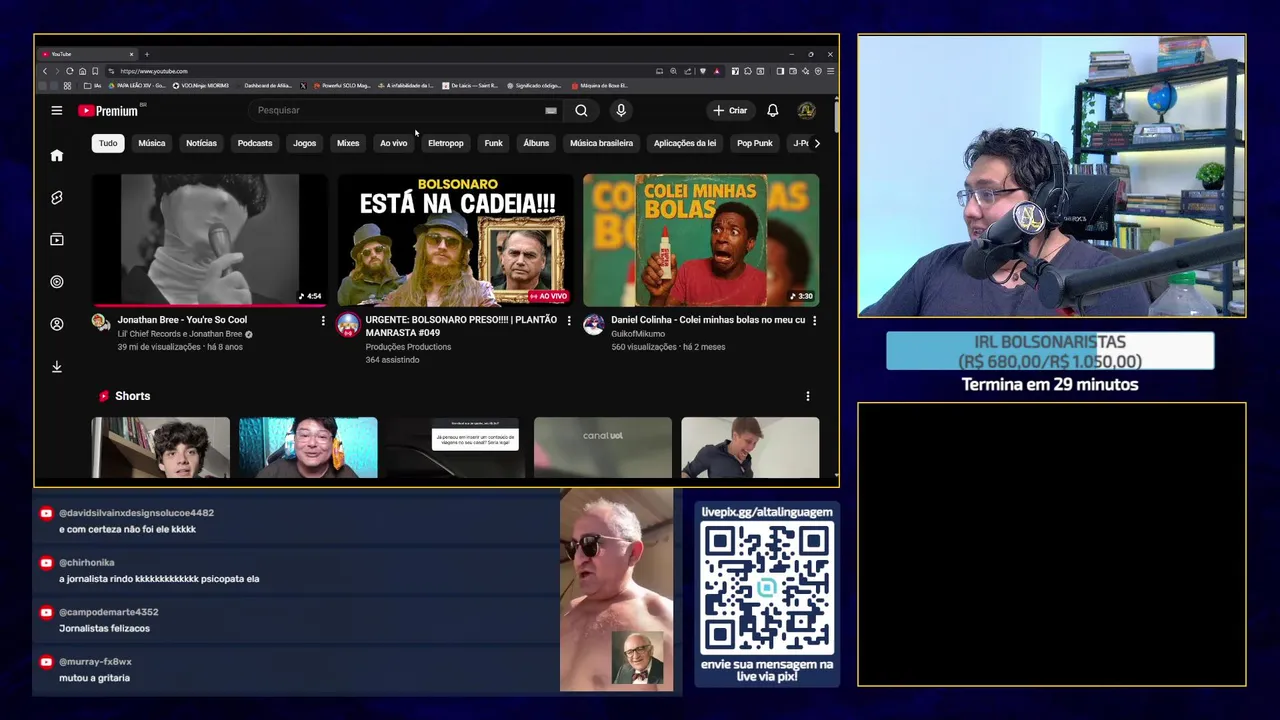Select the Tudo filter chip
1280x720 pixels.
(108, 143)
